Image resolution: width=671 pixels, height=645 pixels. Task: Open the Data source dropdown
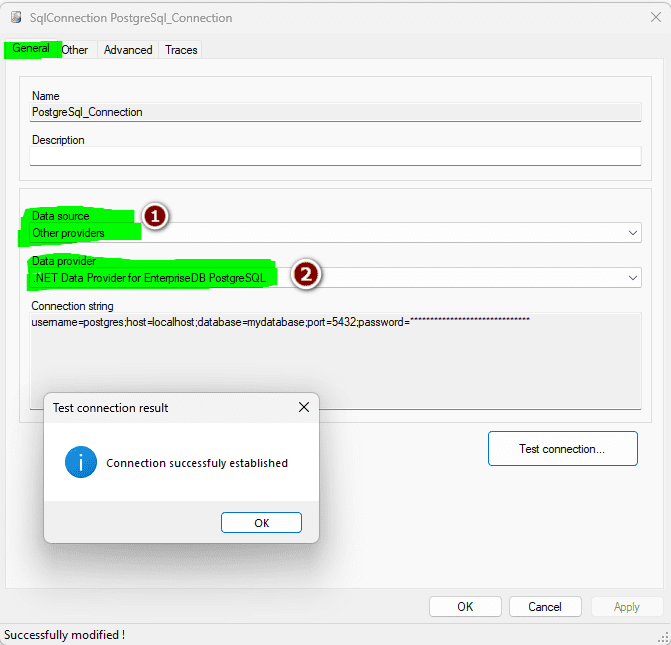point(335,233)
